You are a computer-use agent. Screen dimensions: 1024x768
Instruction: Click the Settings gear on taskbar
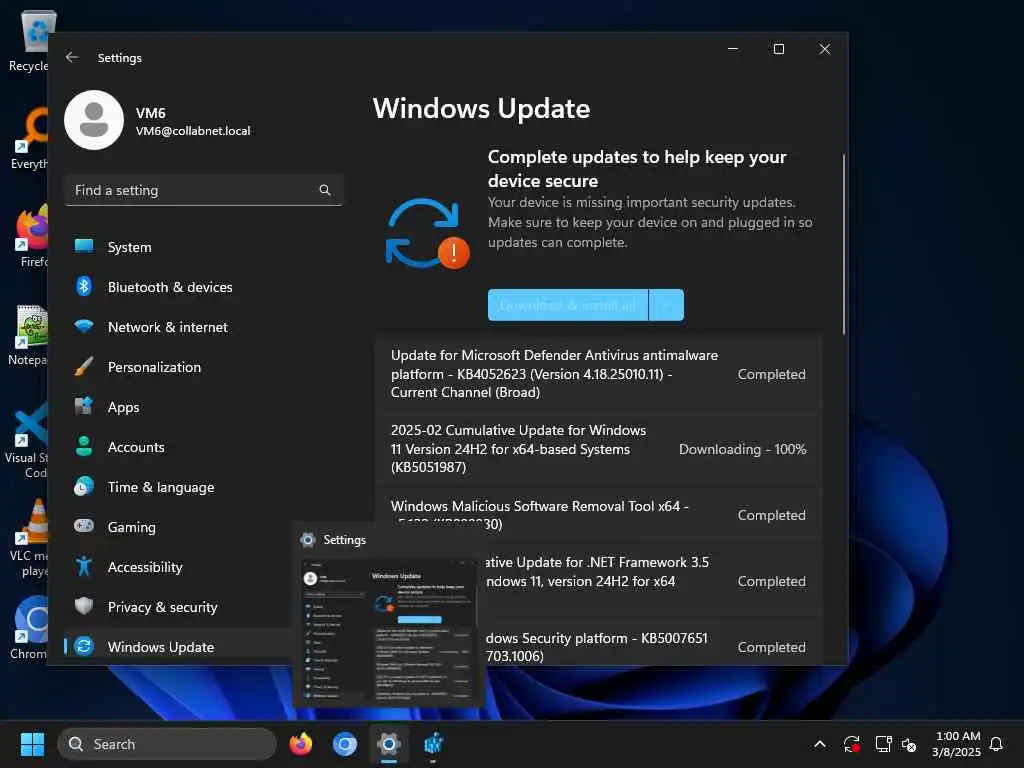[389, 744]
